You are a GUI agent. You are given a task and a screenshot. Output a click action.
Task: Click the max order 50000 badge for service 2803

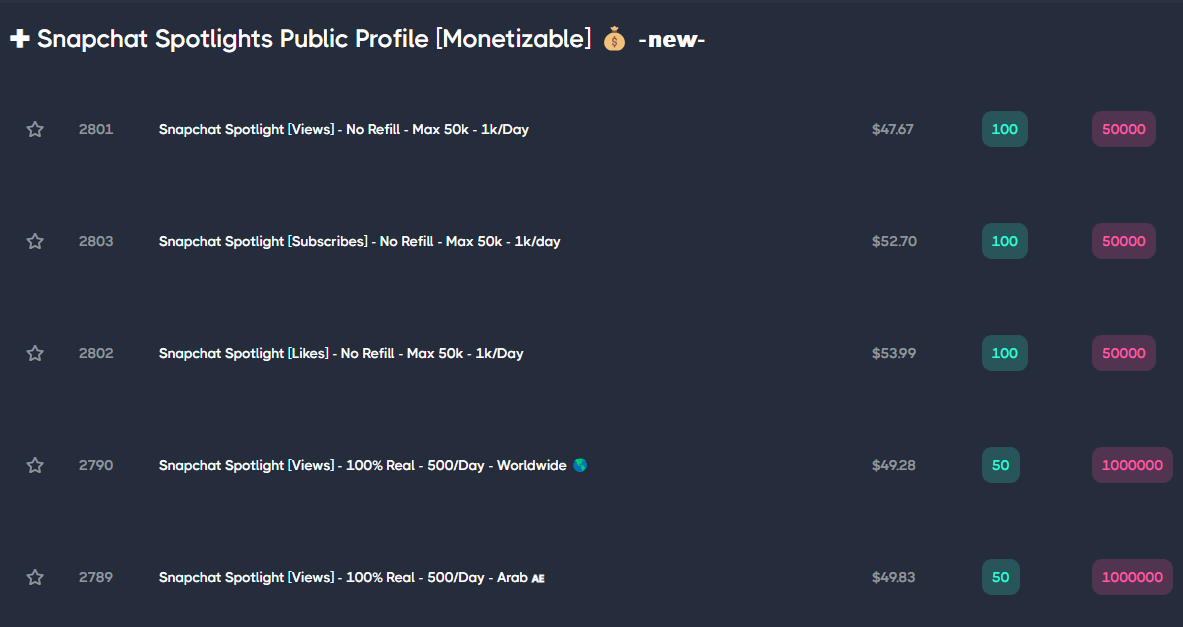tap(1123, 241)
